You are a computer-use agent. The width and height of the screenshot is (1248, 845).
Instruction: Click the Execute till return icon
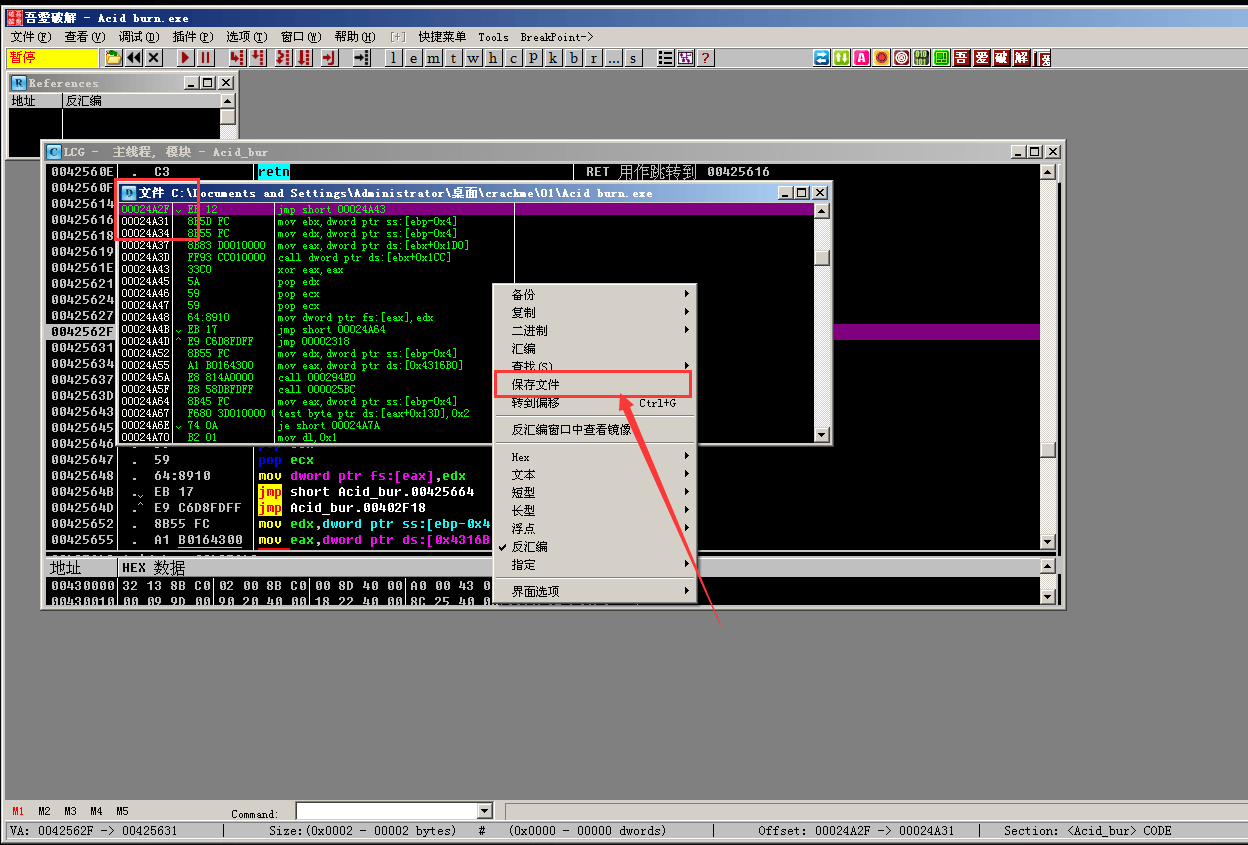tap(329, 58)
